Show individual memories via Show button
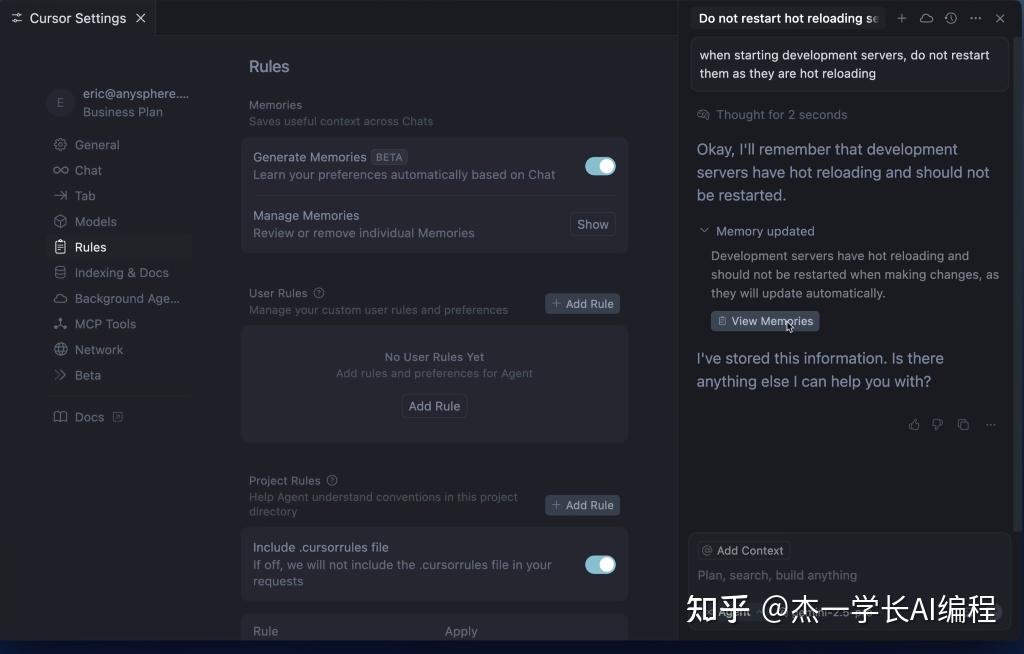 tap(592, 224)
